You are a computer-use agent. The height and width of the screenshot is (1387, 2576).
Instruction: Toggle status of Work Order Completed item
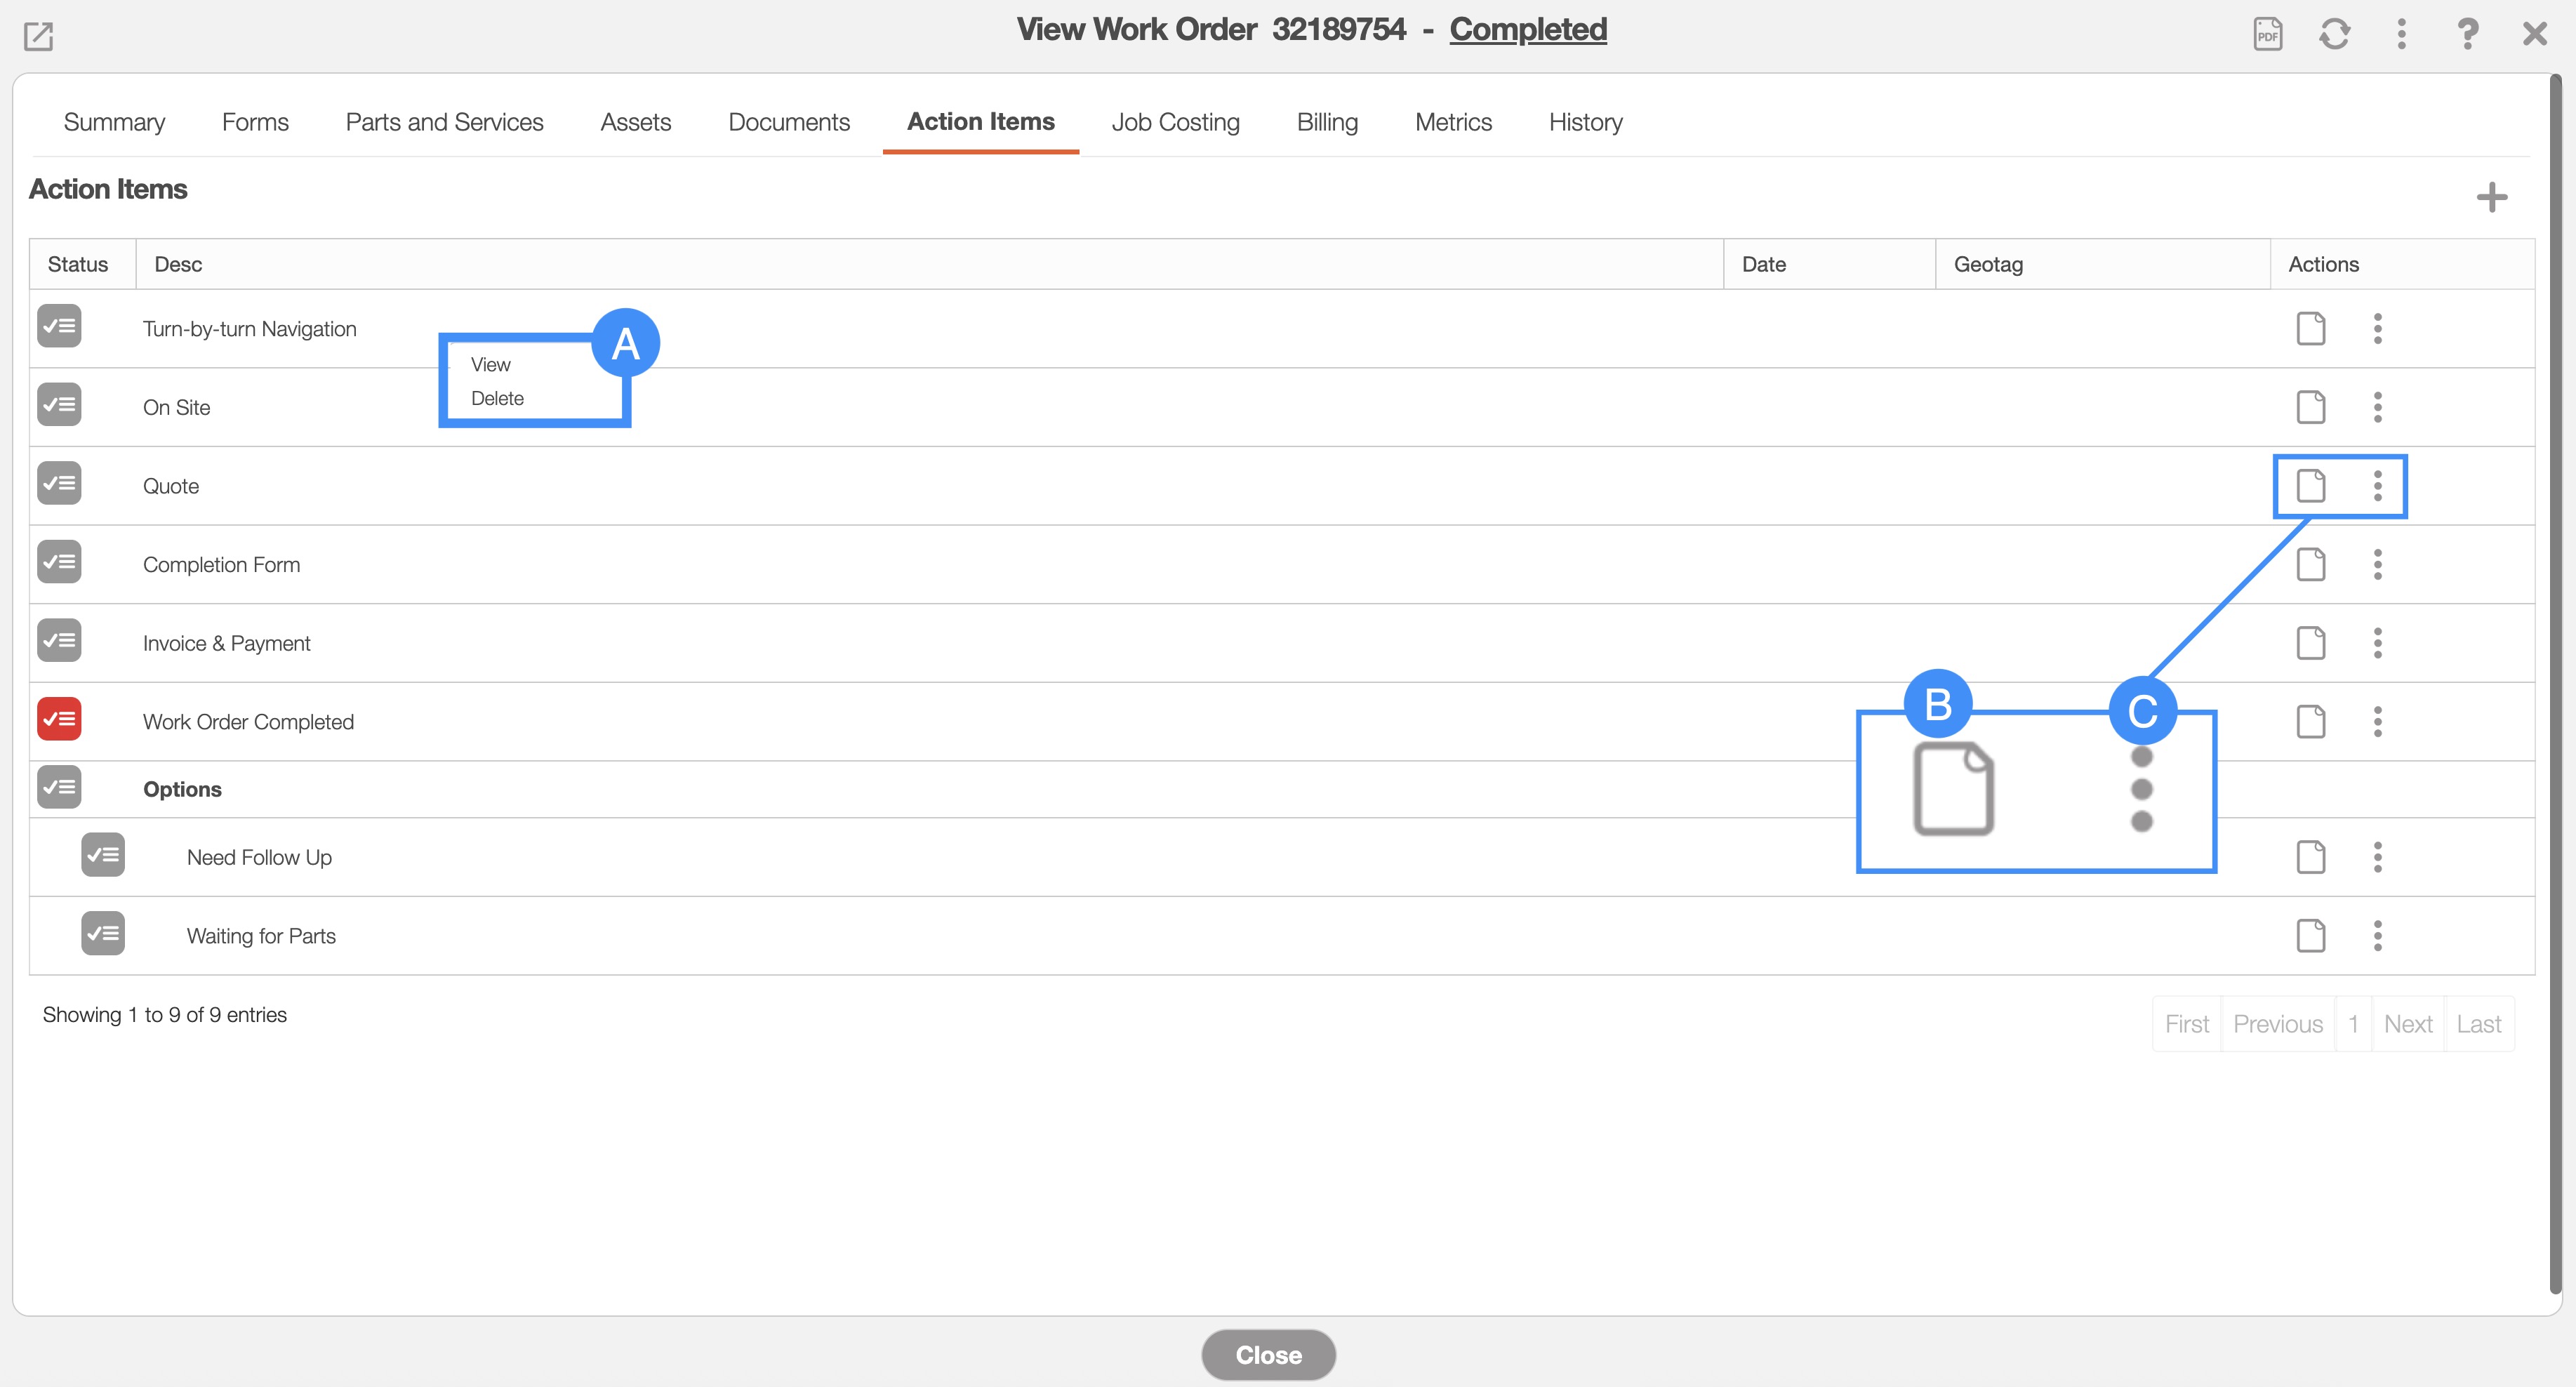pyautogui.click(x=59, y=719)
